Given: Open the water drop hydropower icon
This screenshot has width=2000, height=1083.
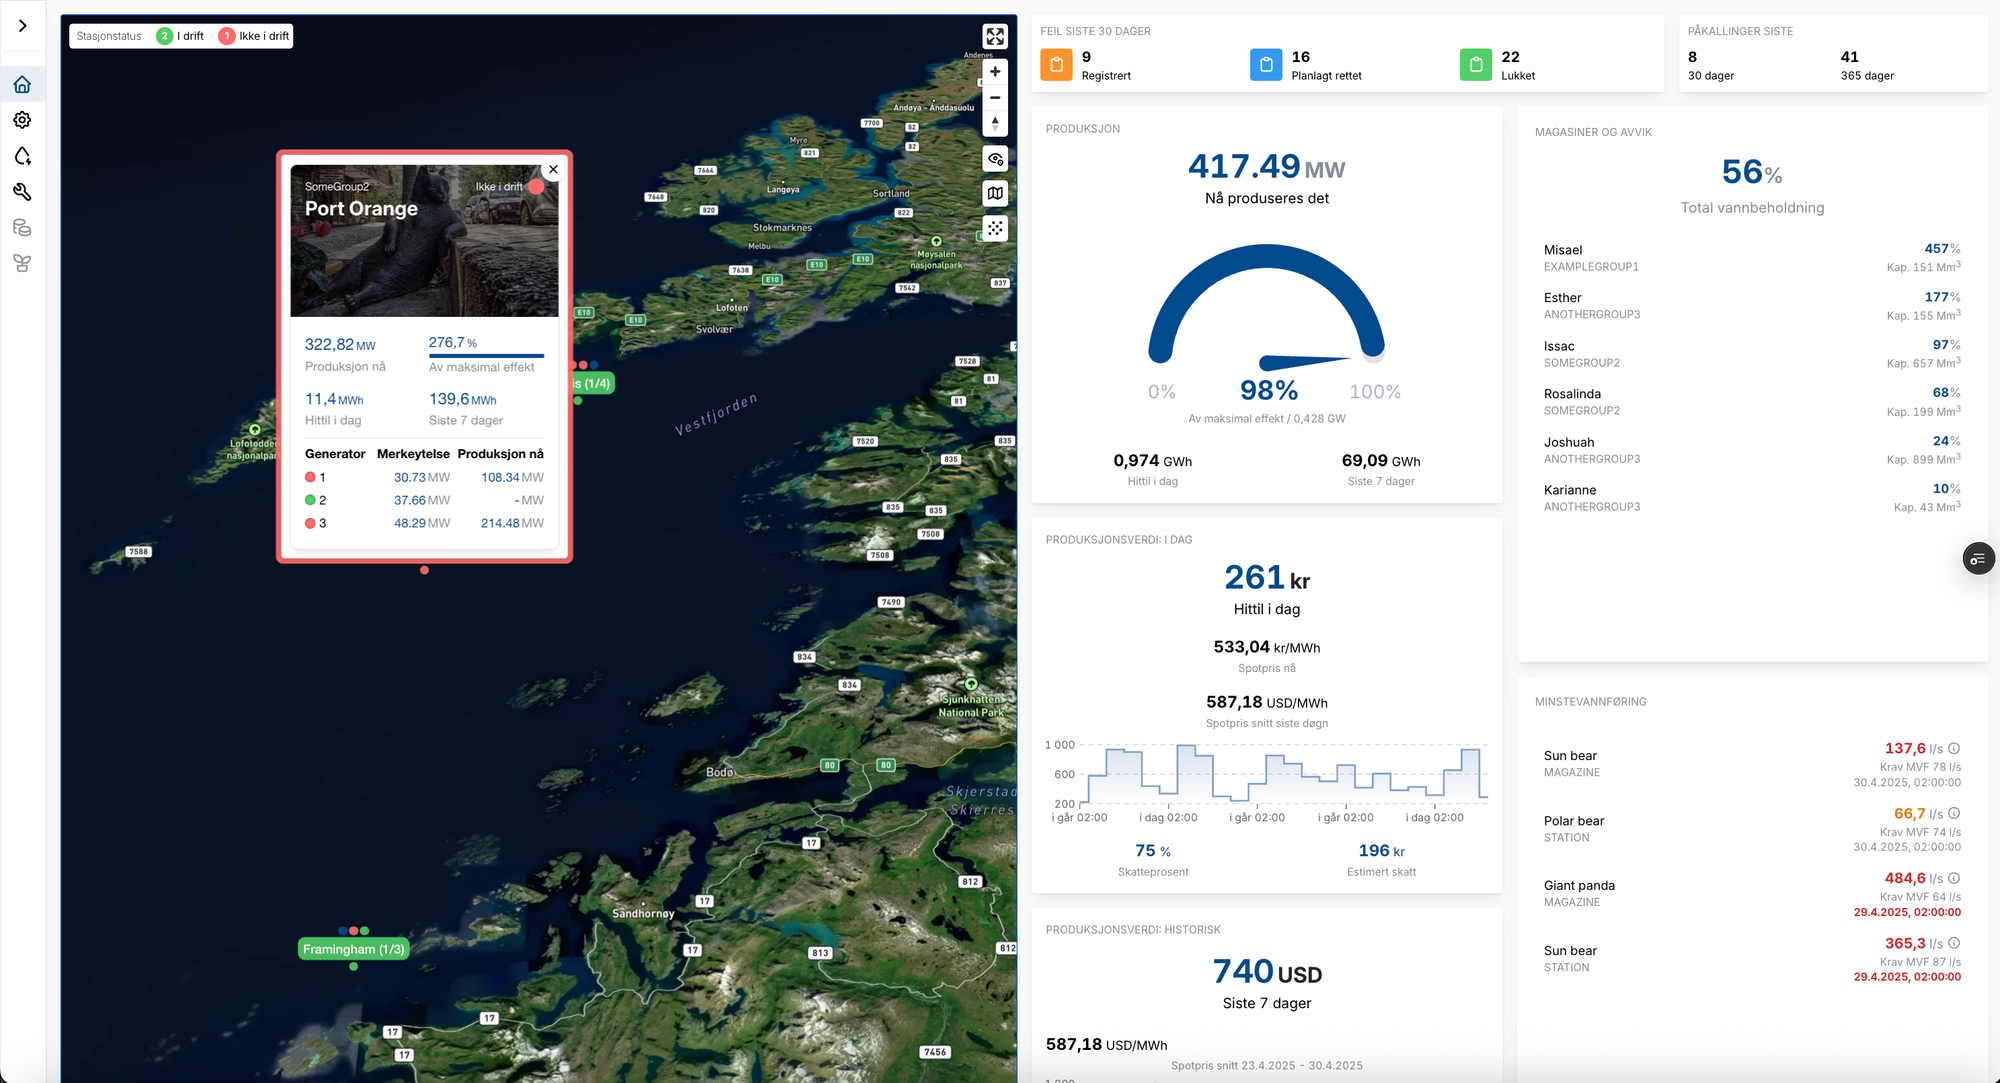Looking at the screenshot, I should coord(22,156).
